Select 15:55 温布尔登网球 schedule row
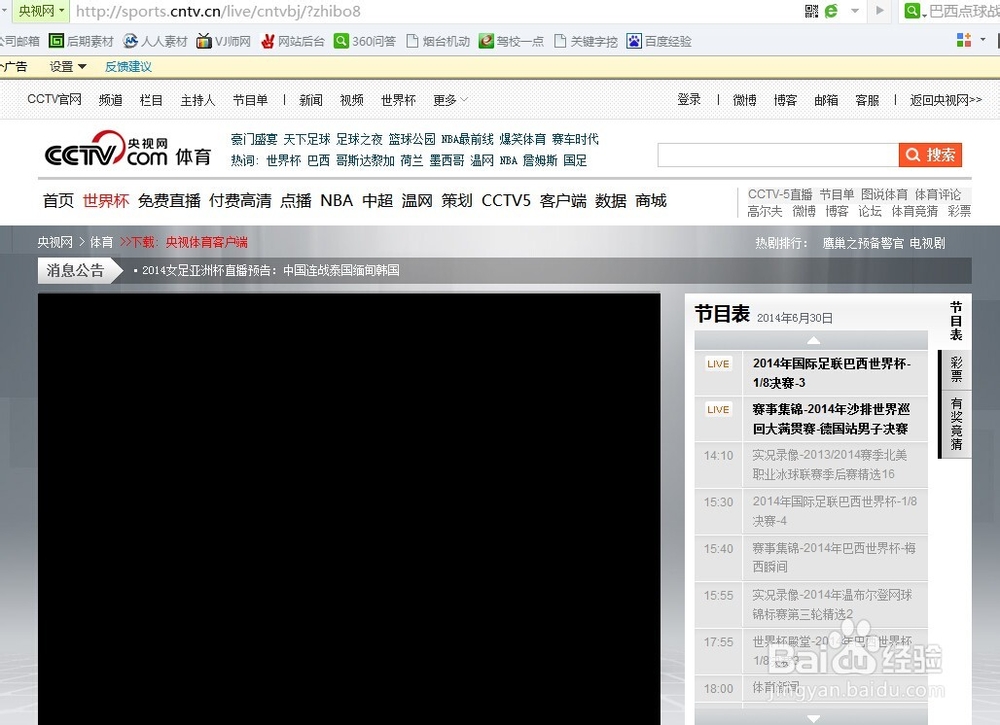Screen dimensions: 1000x725 [x=811, y=604]
